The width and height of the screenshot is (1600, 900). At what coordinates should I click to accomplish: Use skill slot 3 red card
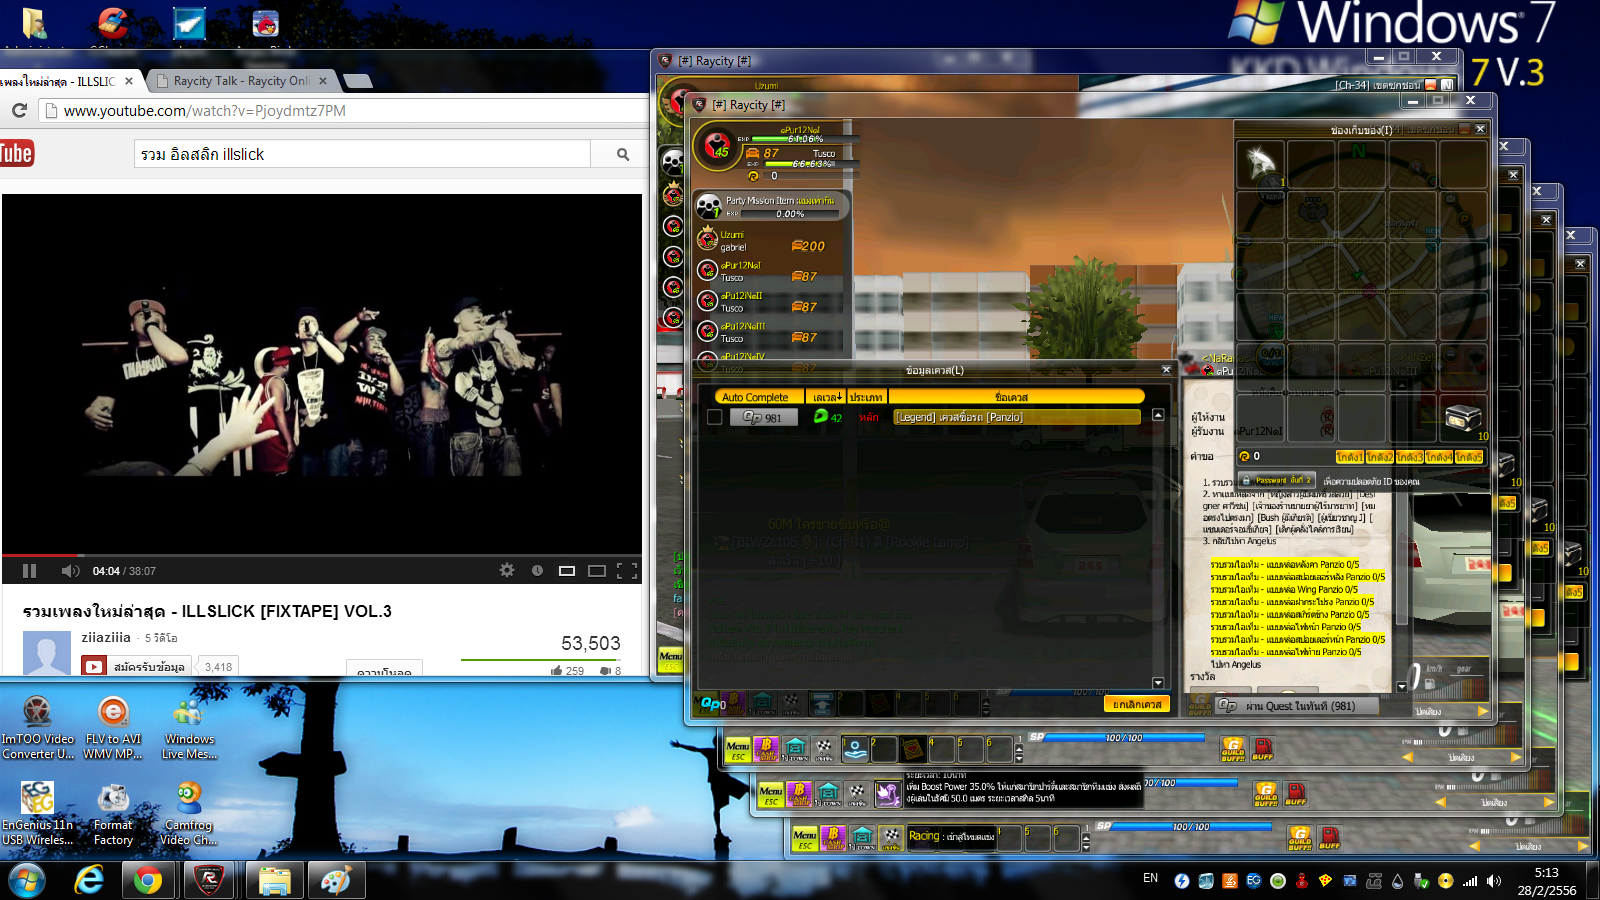[914, 749]
